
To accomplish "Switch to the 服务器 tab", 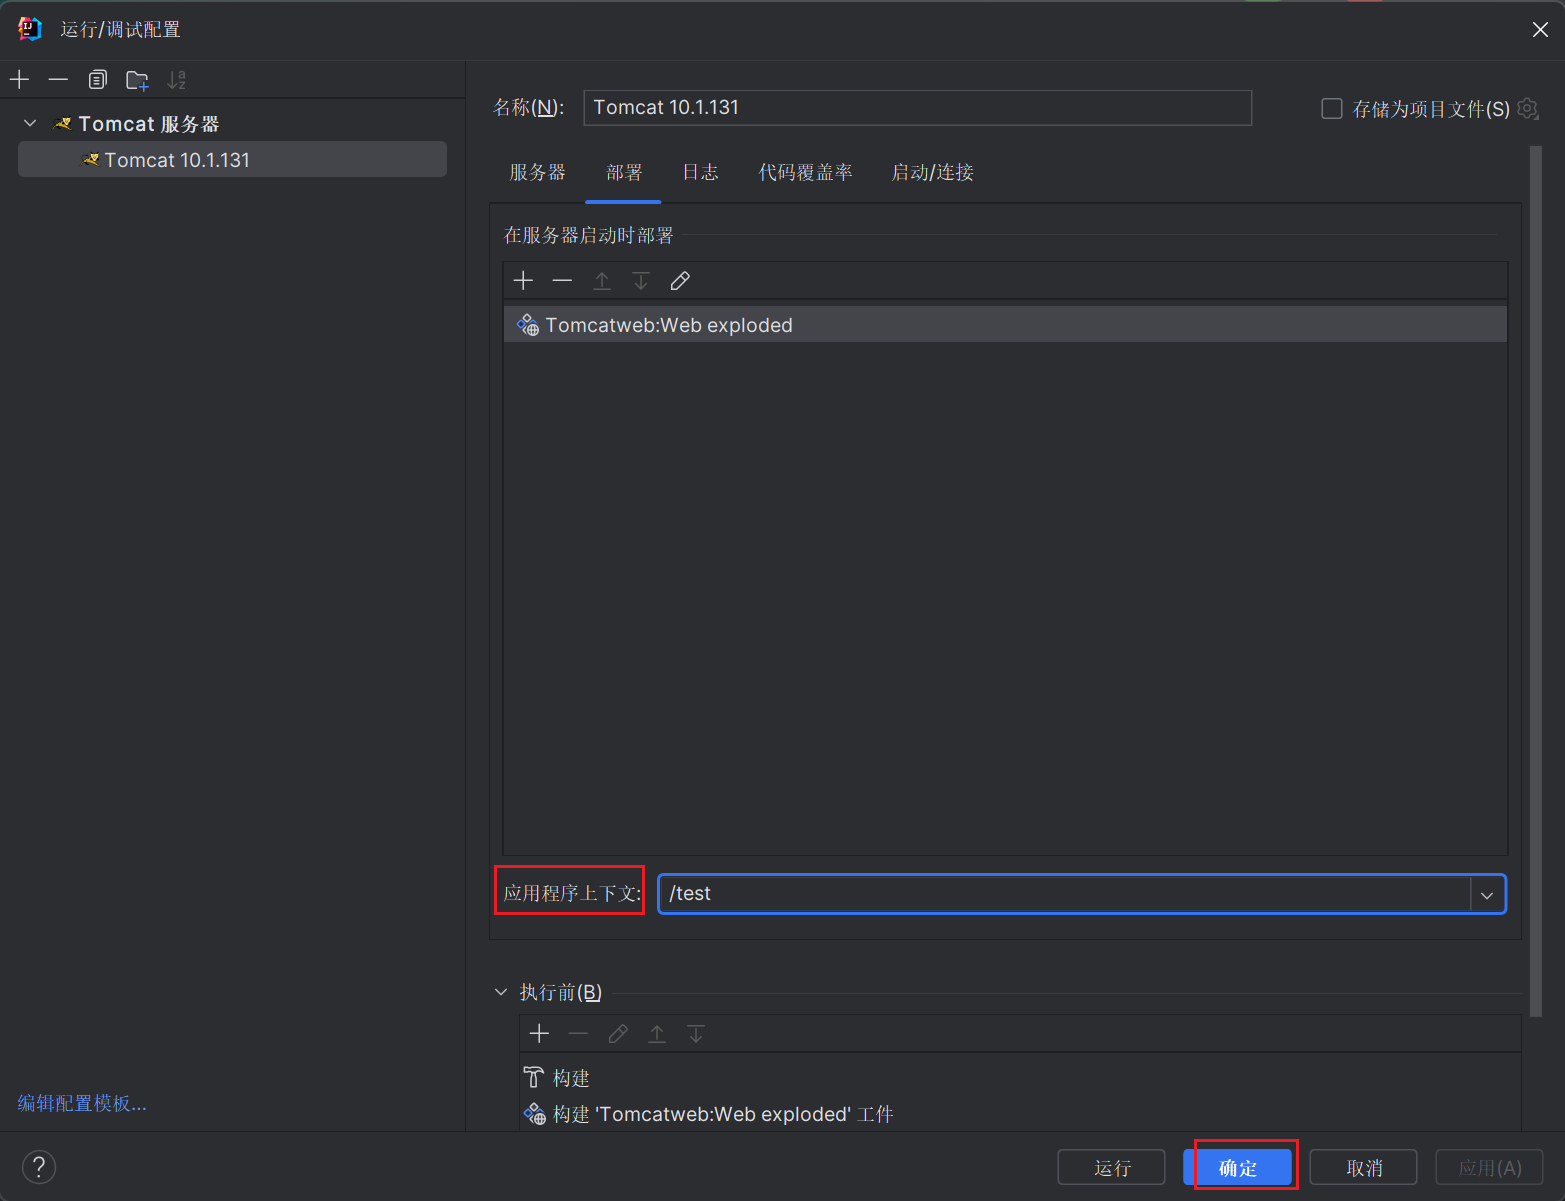I will pyautogui.click(x=537, y=173).
